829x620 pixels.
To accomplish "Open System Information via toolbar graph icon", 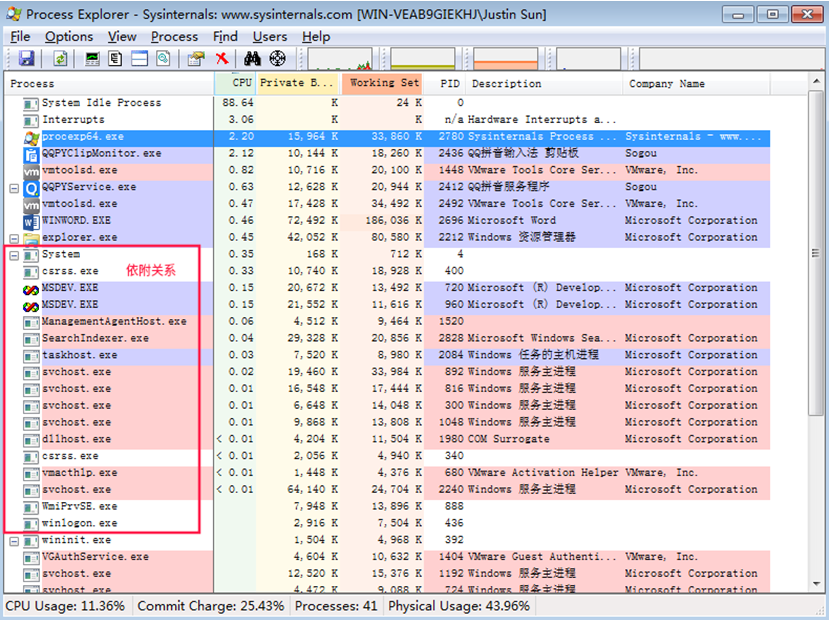I will [x=93, y=58].
